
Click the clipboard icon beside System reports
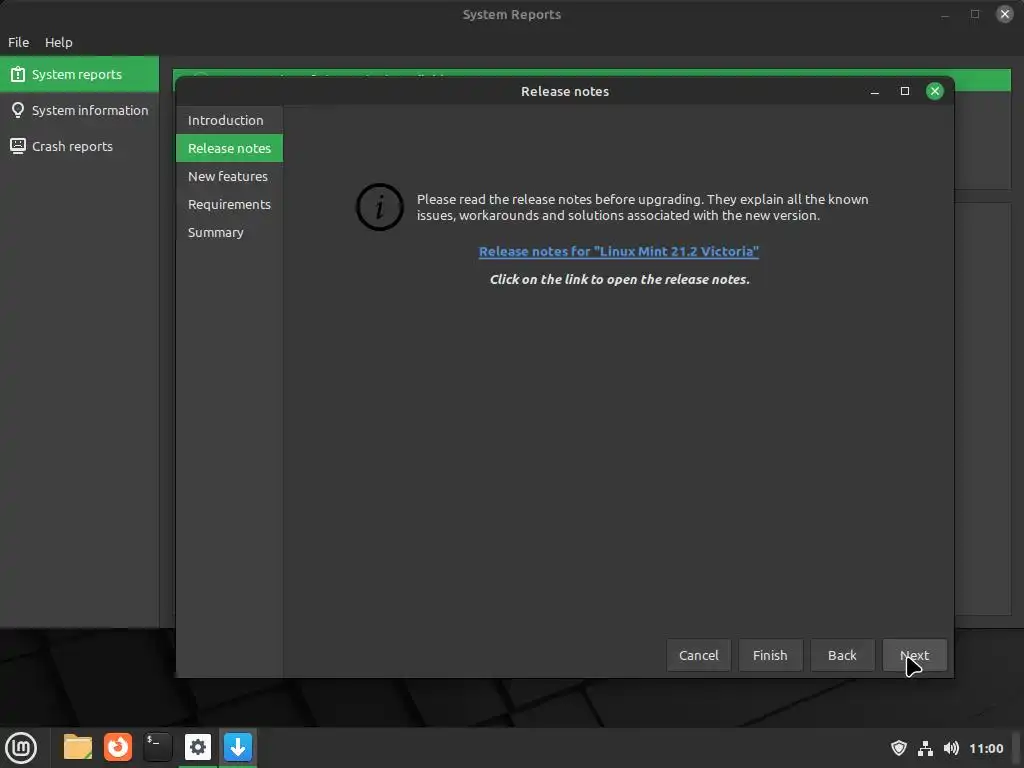pyautogui.click(x=18, y=74)
